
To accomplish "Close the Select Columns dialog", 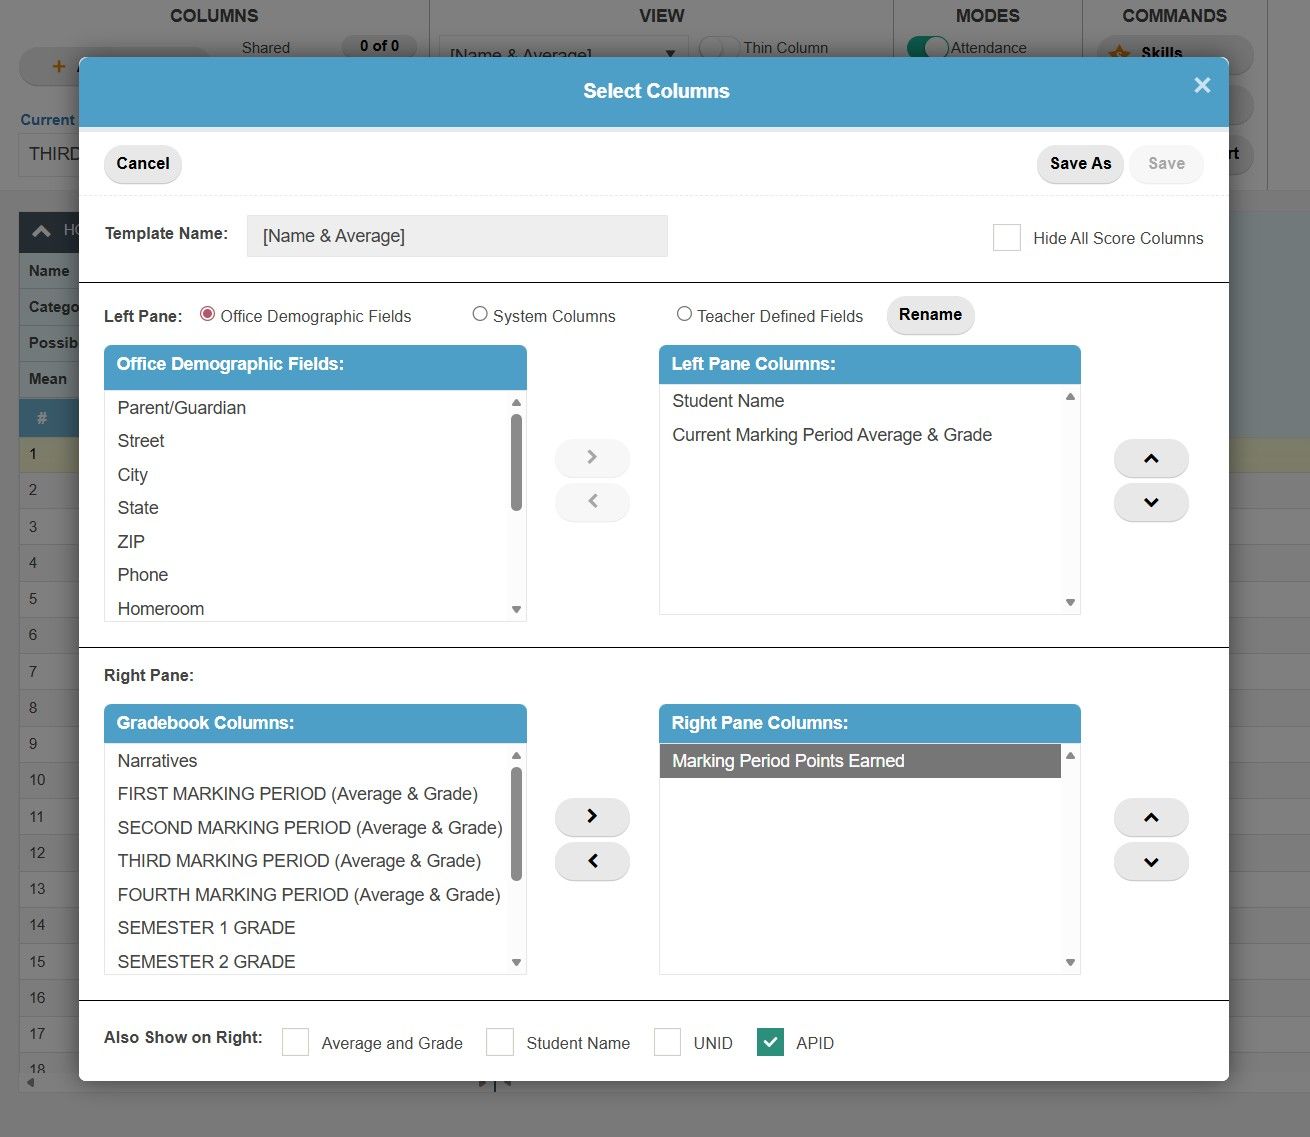I will point(1201,85).
